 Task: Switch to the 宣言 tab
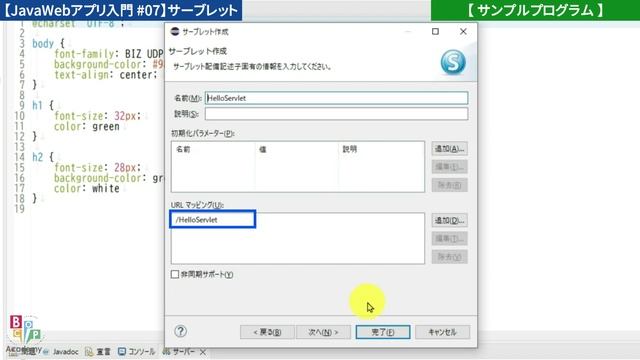(x=103, y=351)
